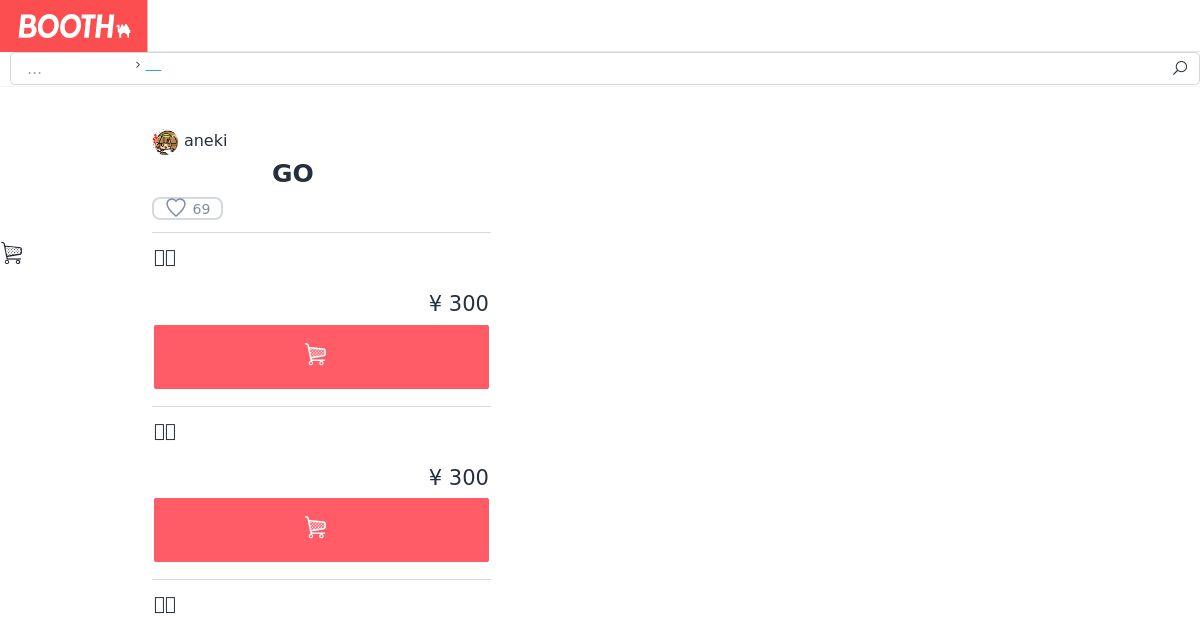Click the breadcrumb chevron separator

(138, 64)
